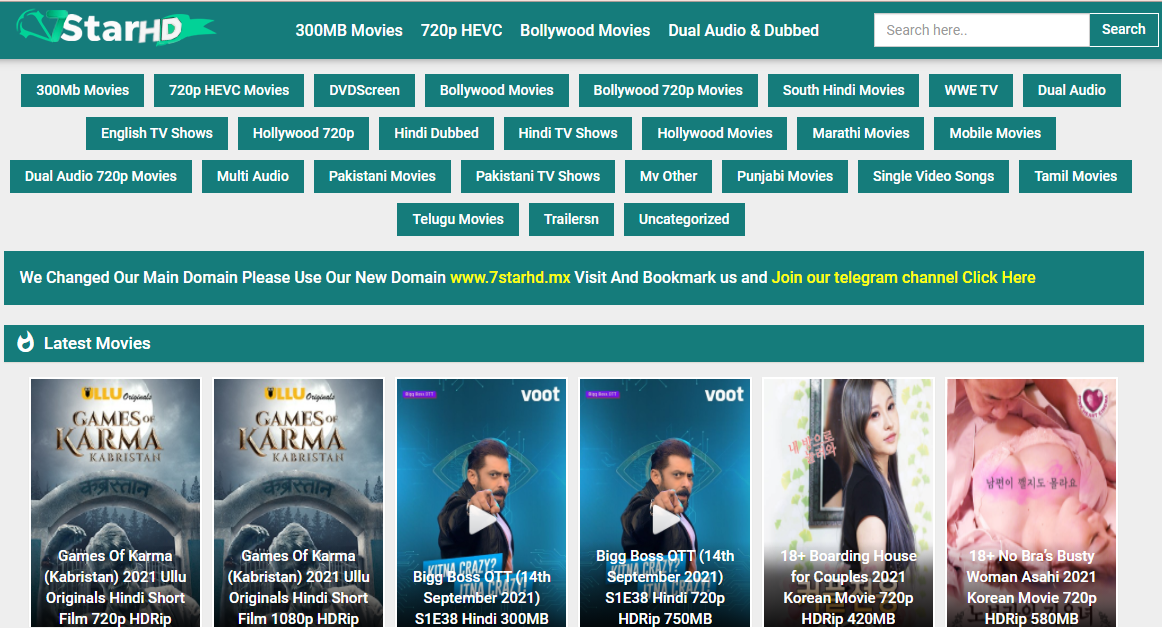Screen dimensions: 1162x628
Task: Open Games Of Karma 1080p HDRip poster
Action: point(299,503)
